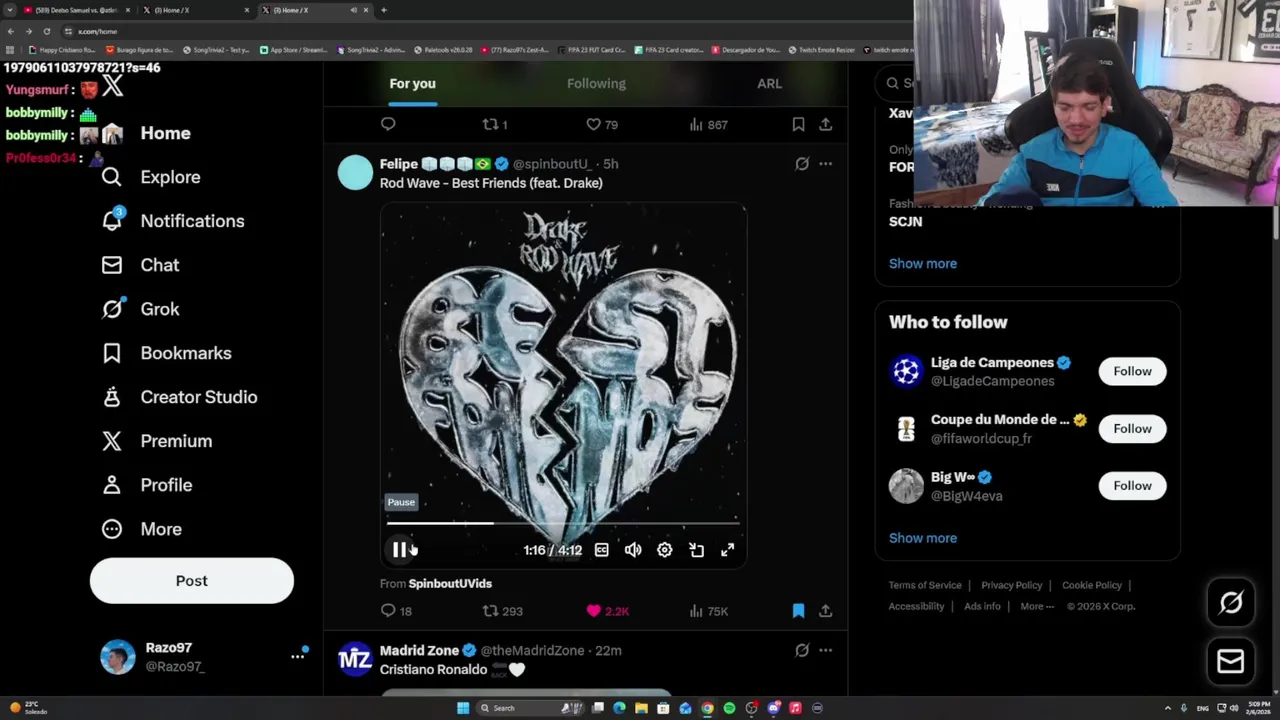Open Creator Studio in sidebar
The height and width of the screenshot is (720, 1280).
click(179, 397)
